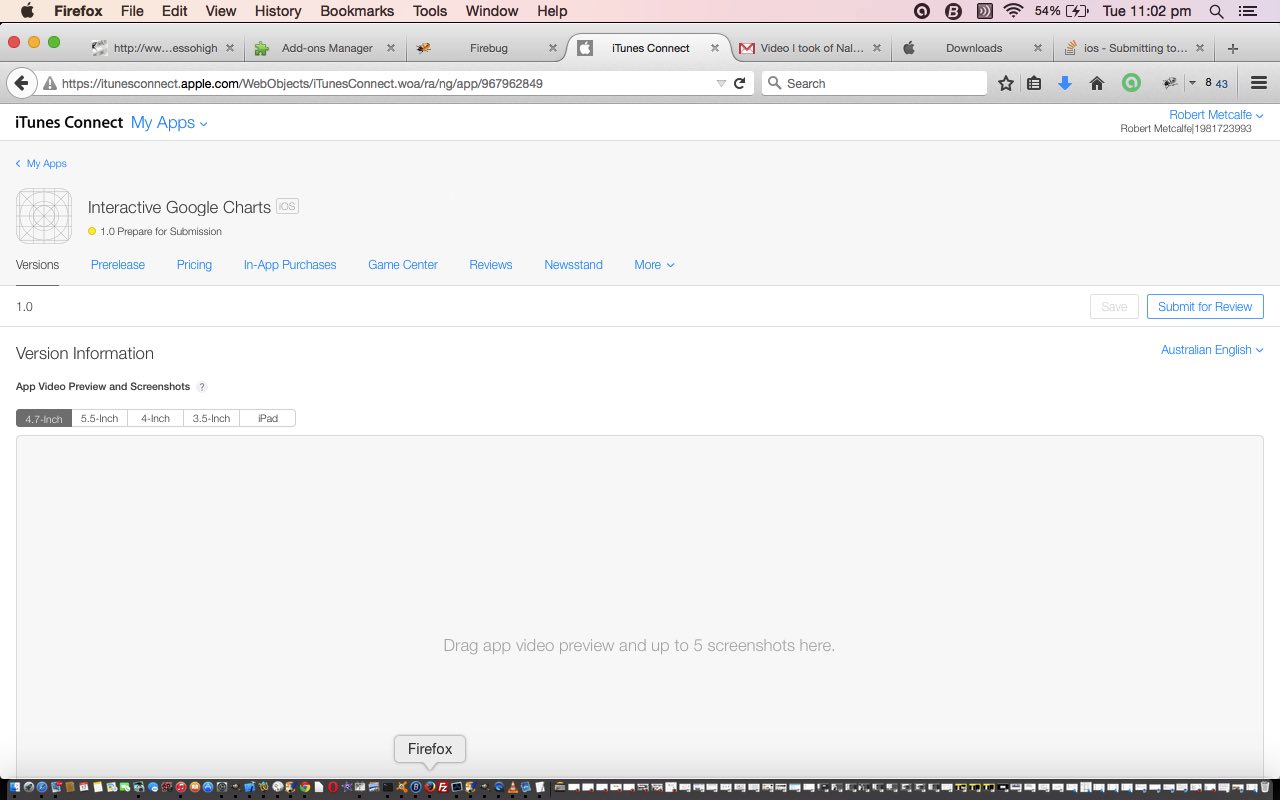
Task: Open the Prerelease section
Action: coord(118,265)
